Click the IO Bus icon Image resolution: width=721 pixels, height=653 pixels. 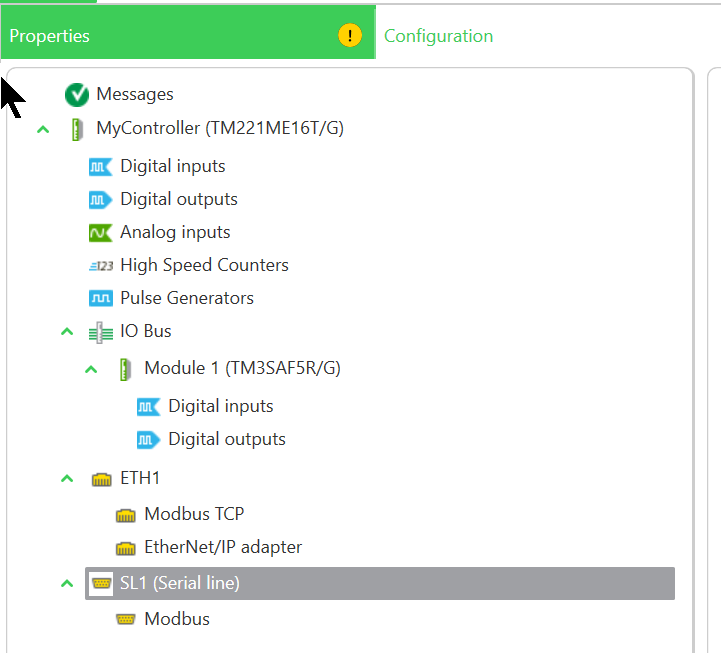pos(101,332)
